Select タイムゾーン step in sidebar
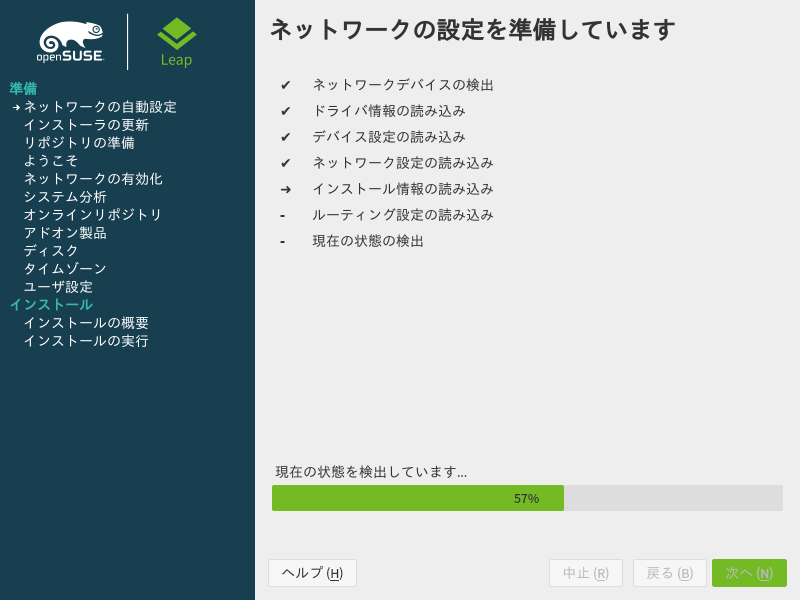 [65, 268]
